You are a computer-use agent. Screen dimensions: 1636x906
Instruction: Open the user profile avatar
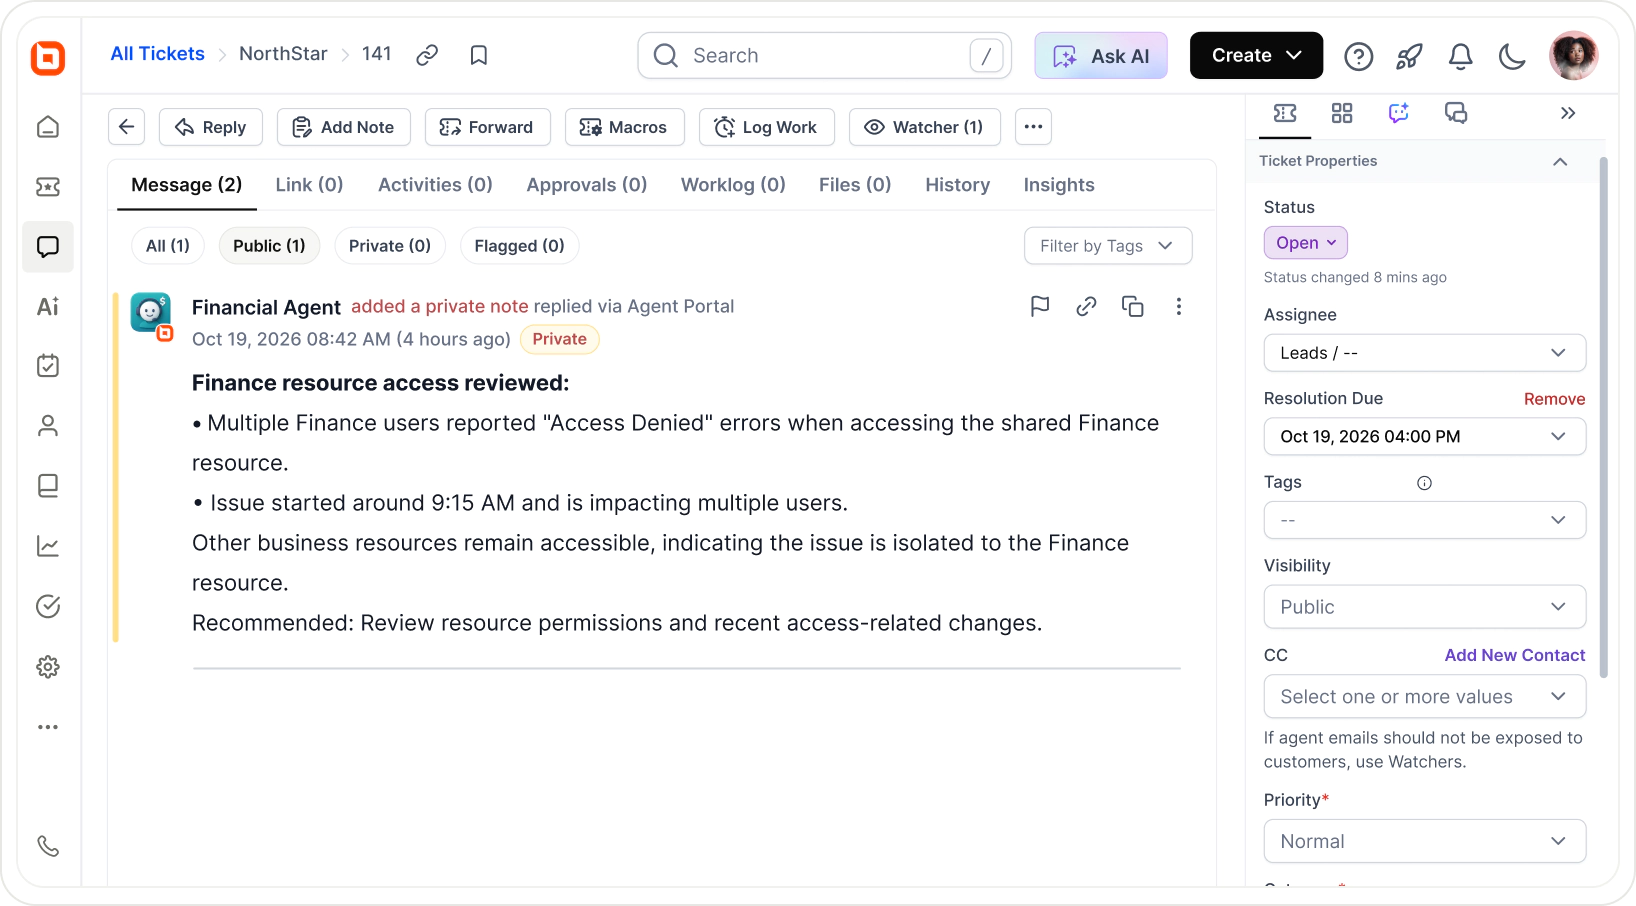coord(1573,55)
